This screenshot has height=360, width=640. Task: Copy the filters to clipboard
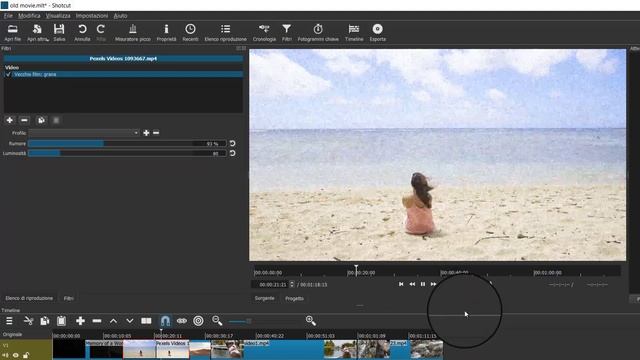pyautogui.click(x=41, y=120)
